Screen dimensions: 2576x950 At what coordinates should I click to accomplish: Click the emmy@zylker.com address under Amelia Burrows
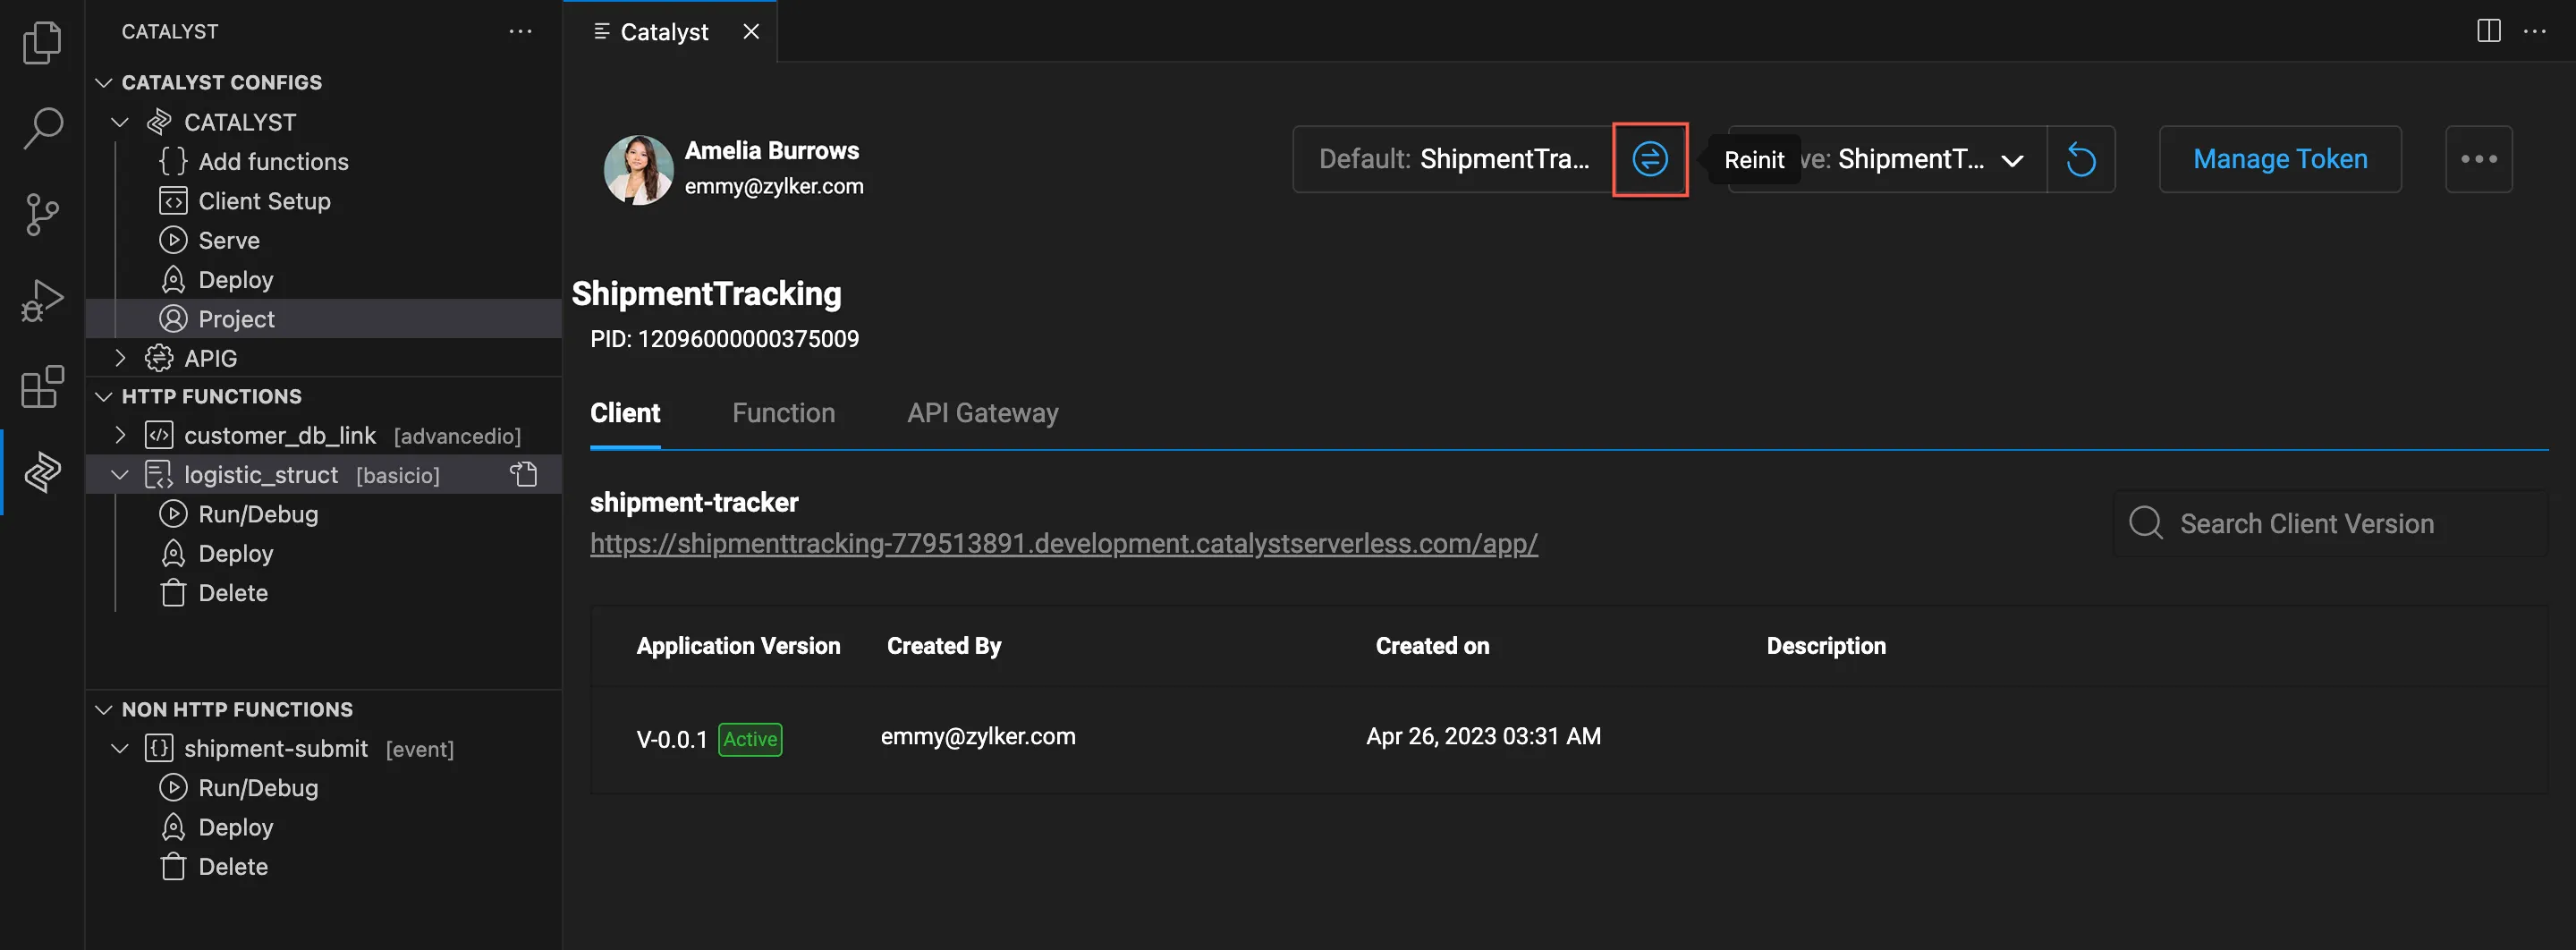point(774,186)
